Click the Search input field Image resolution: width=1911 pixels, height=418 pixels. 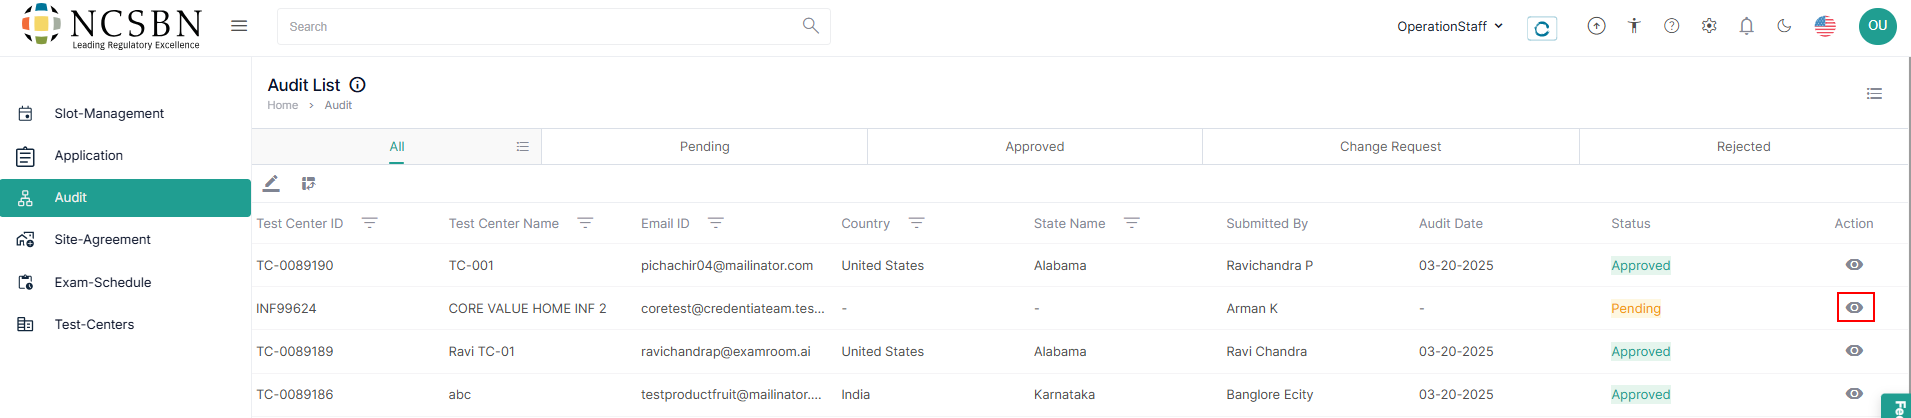[540, 27]
